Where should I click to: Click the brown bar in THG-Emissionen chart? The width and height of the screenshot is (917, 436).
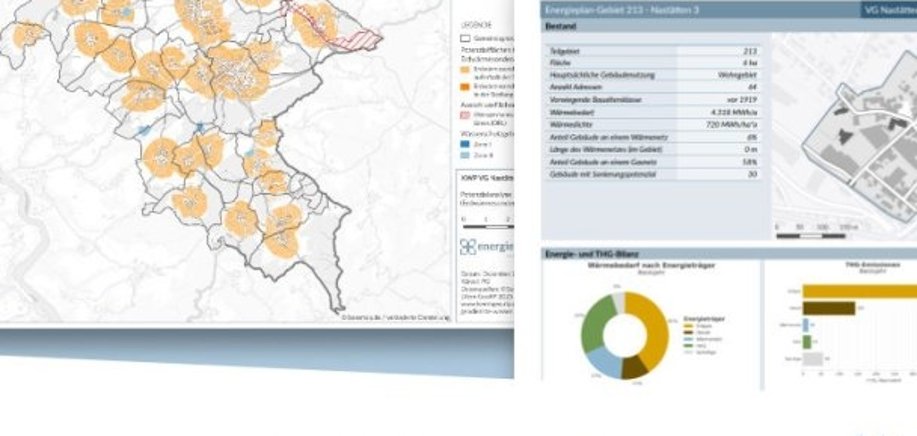(829, 308)
